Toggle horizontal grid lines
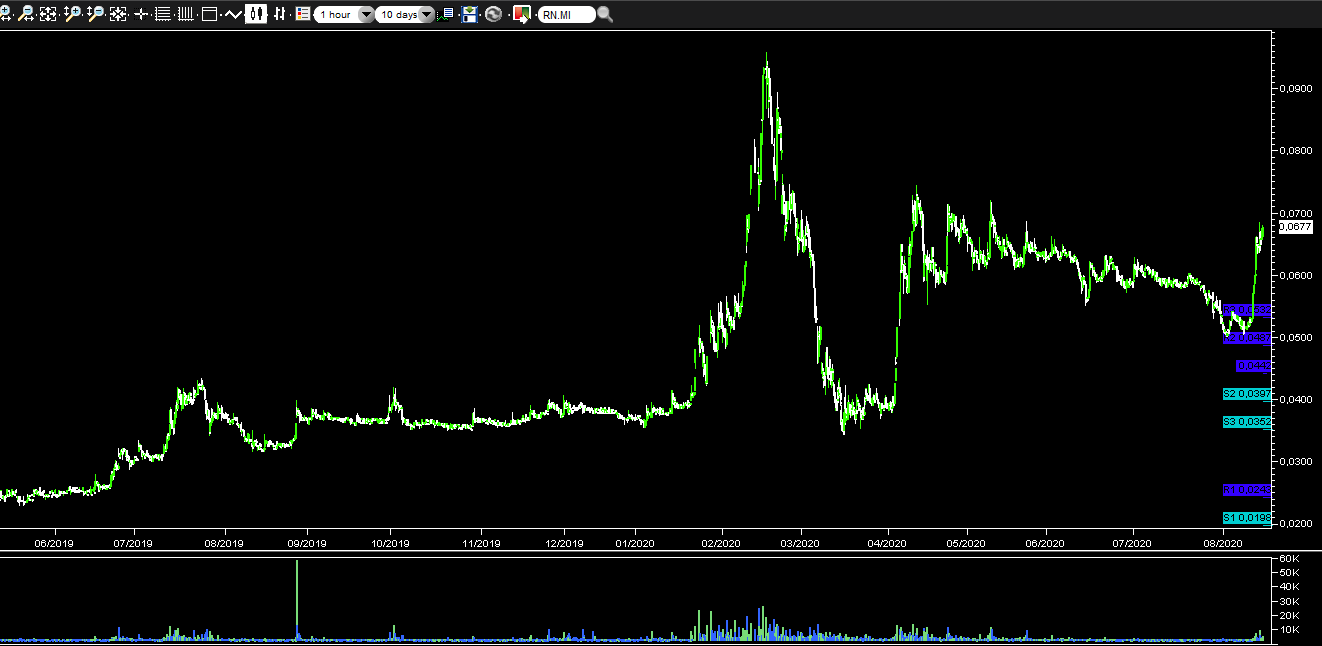This screenshot has width=1322, height=646. [x=162, y=14]
